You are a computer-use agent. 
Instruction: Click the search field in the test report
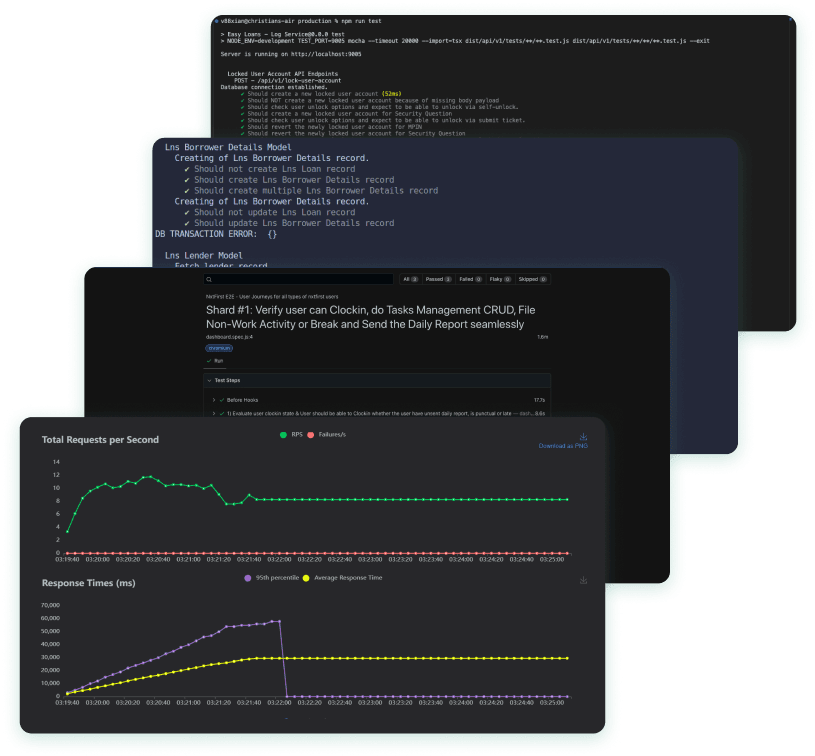[x=298, y=279]
